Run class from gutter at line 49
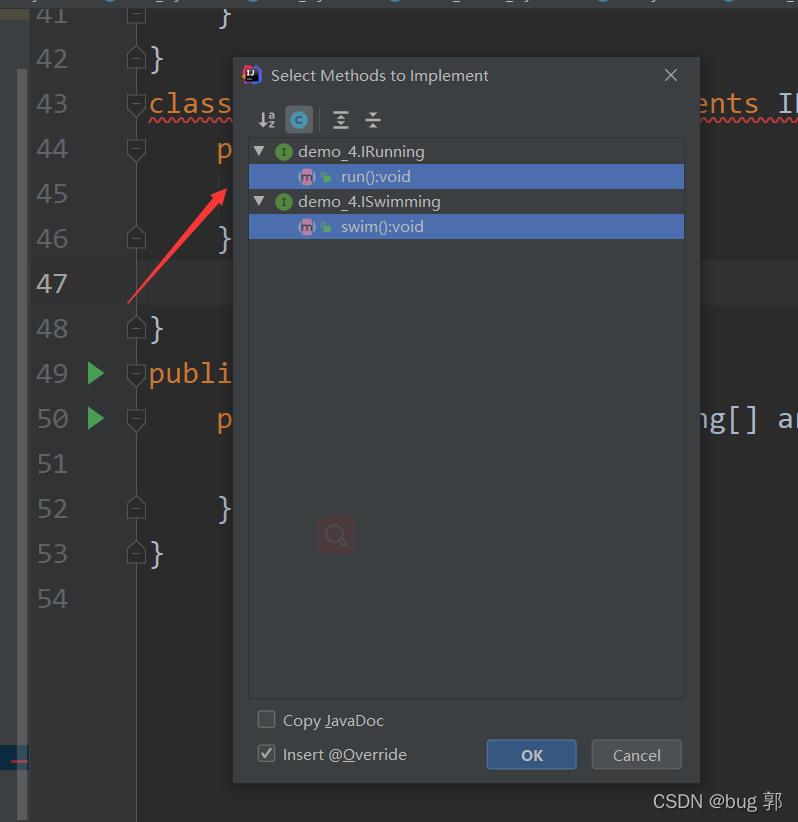The height and width of the screenshot is (822, 798). (x=95, y=373)
